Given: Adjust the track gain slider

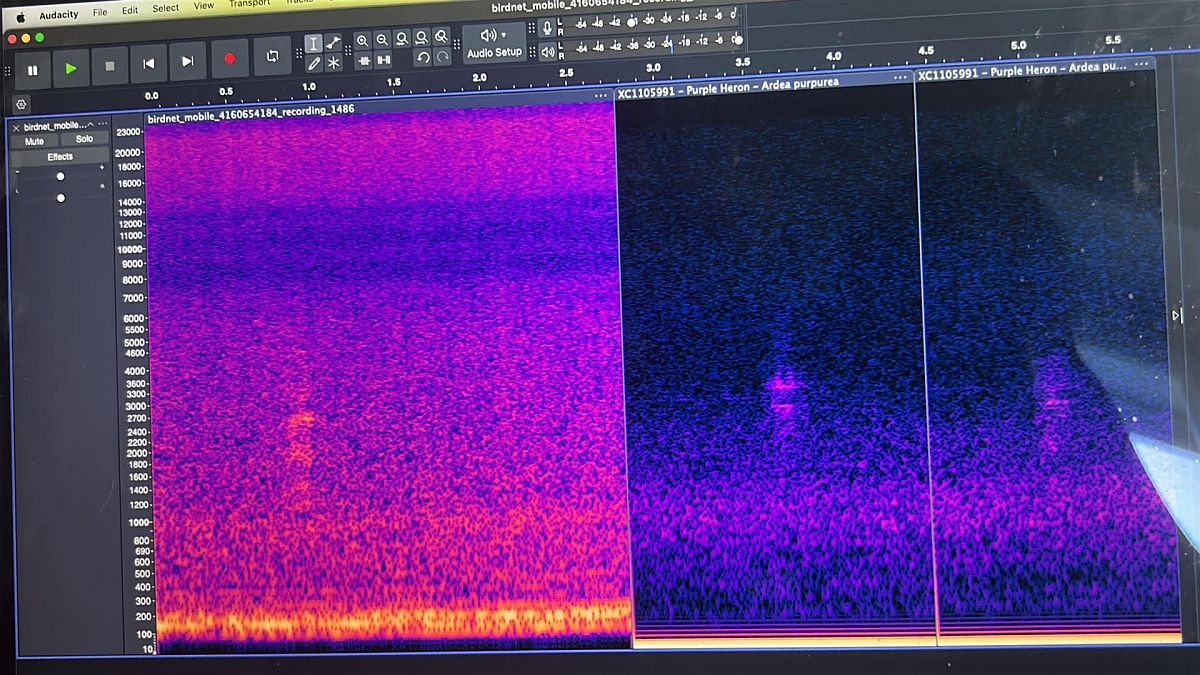Looking at the screenshot, I should 60,176.
